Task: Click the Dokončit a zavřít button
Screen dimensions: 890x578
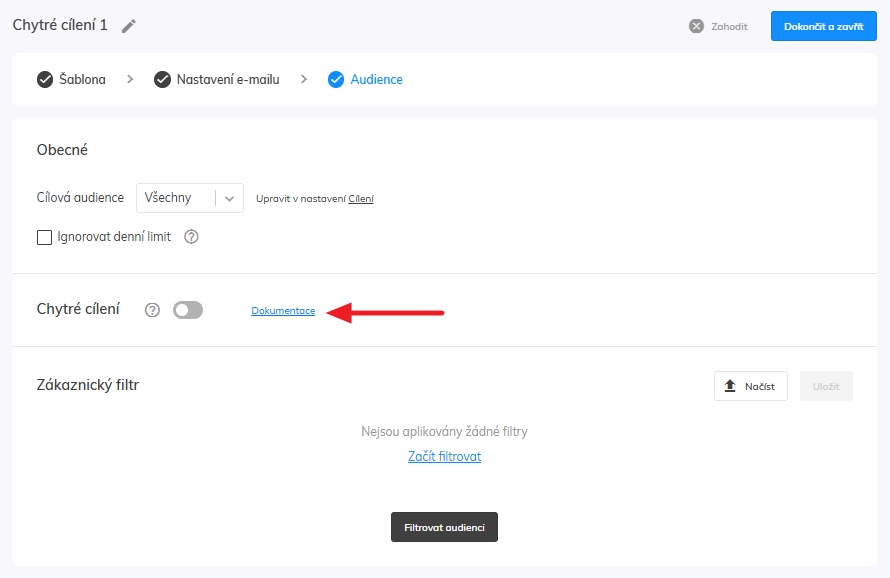Action: pyautogui.click(x=824, y=26)
